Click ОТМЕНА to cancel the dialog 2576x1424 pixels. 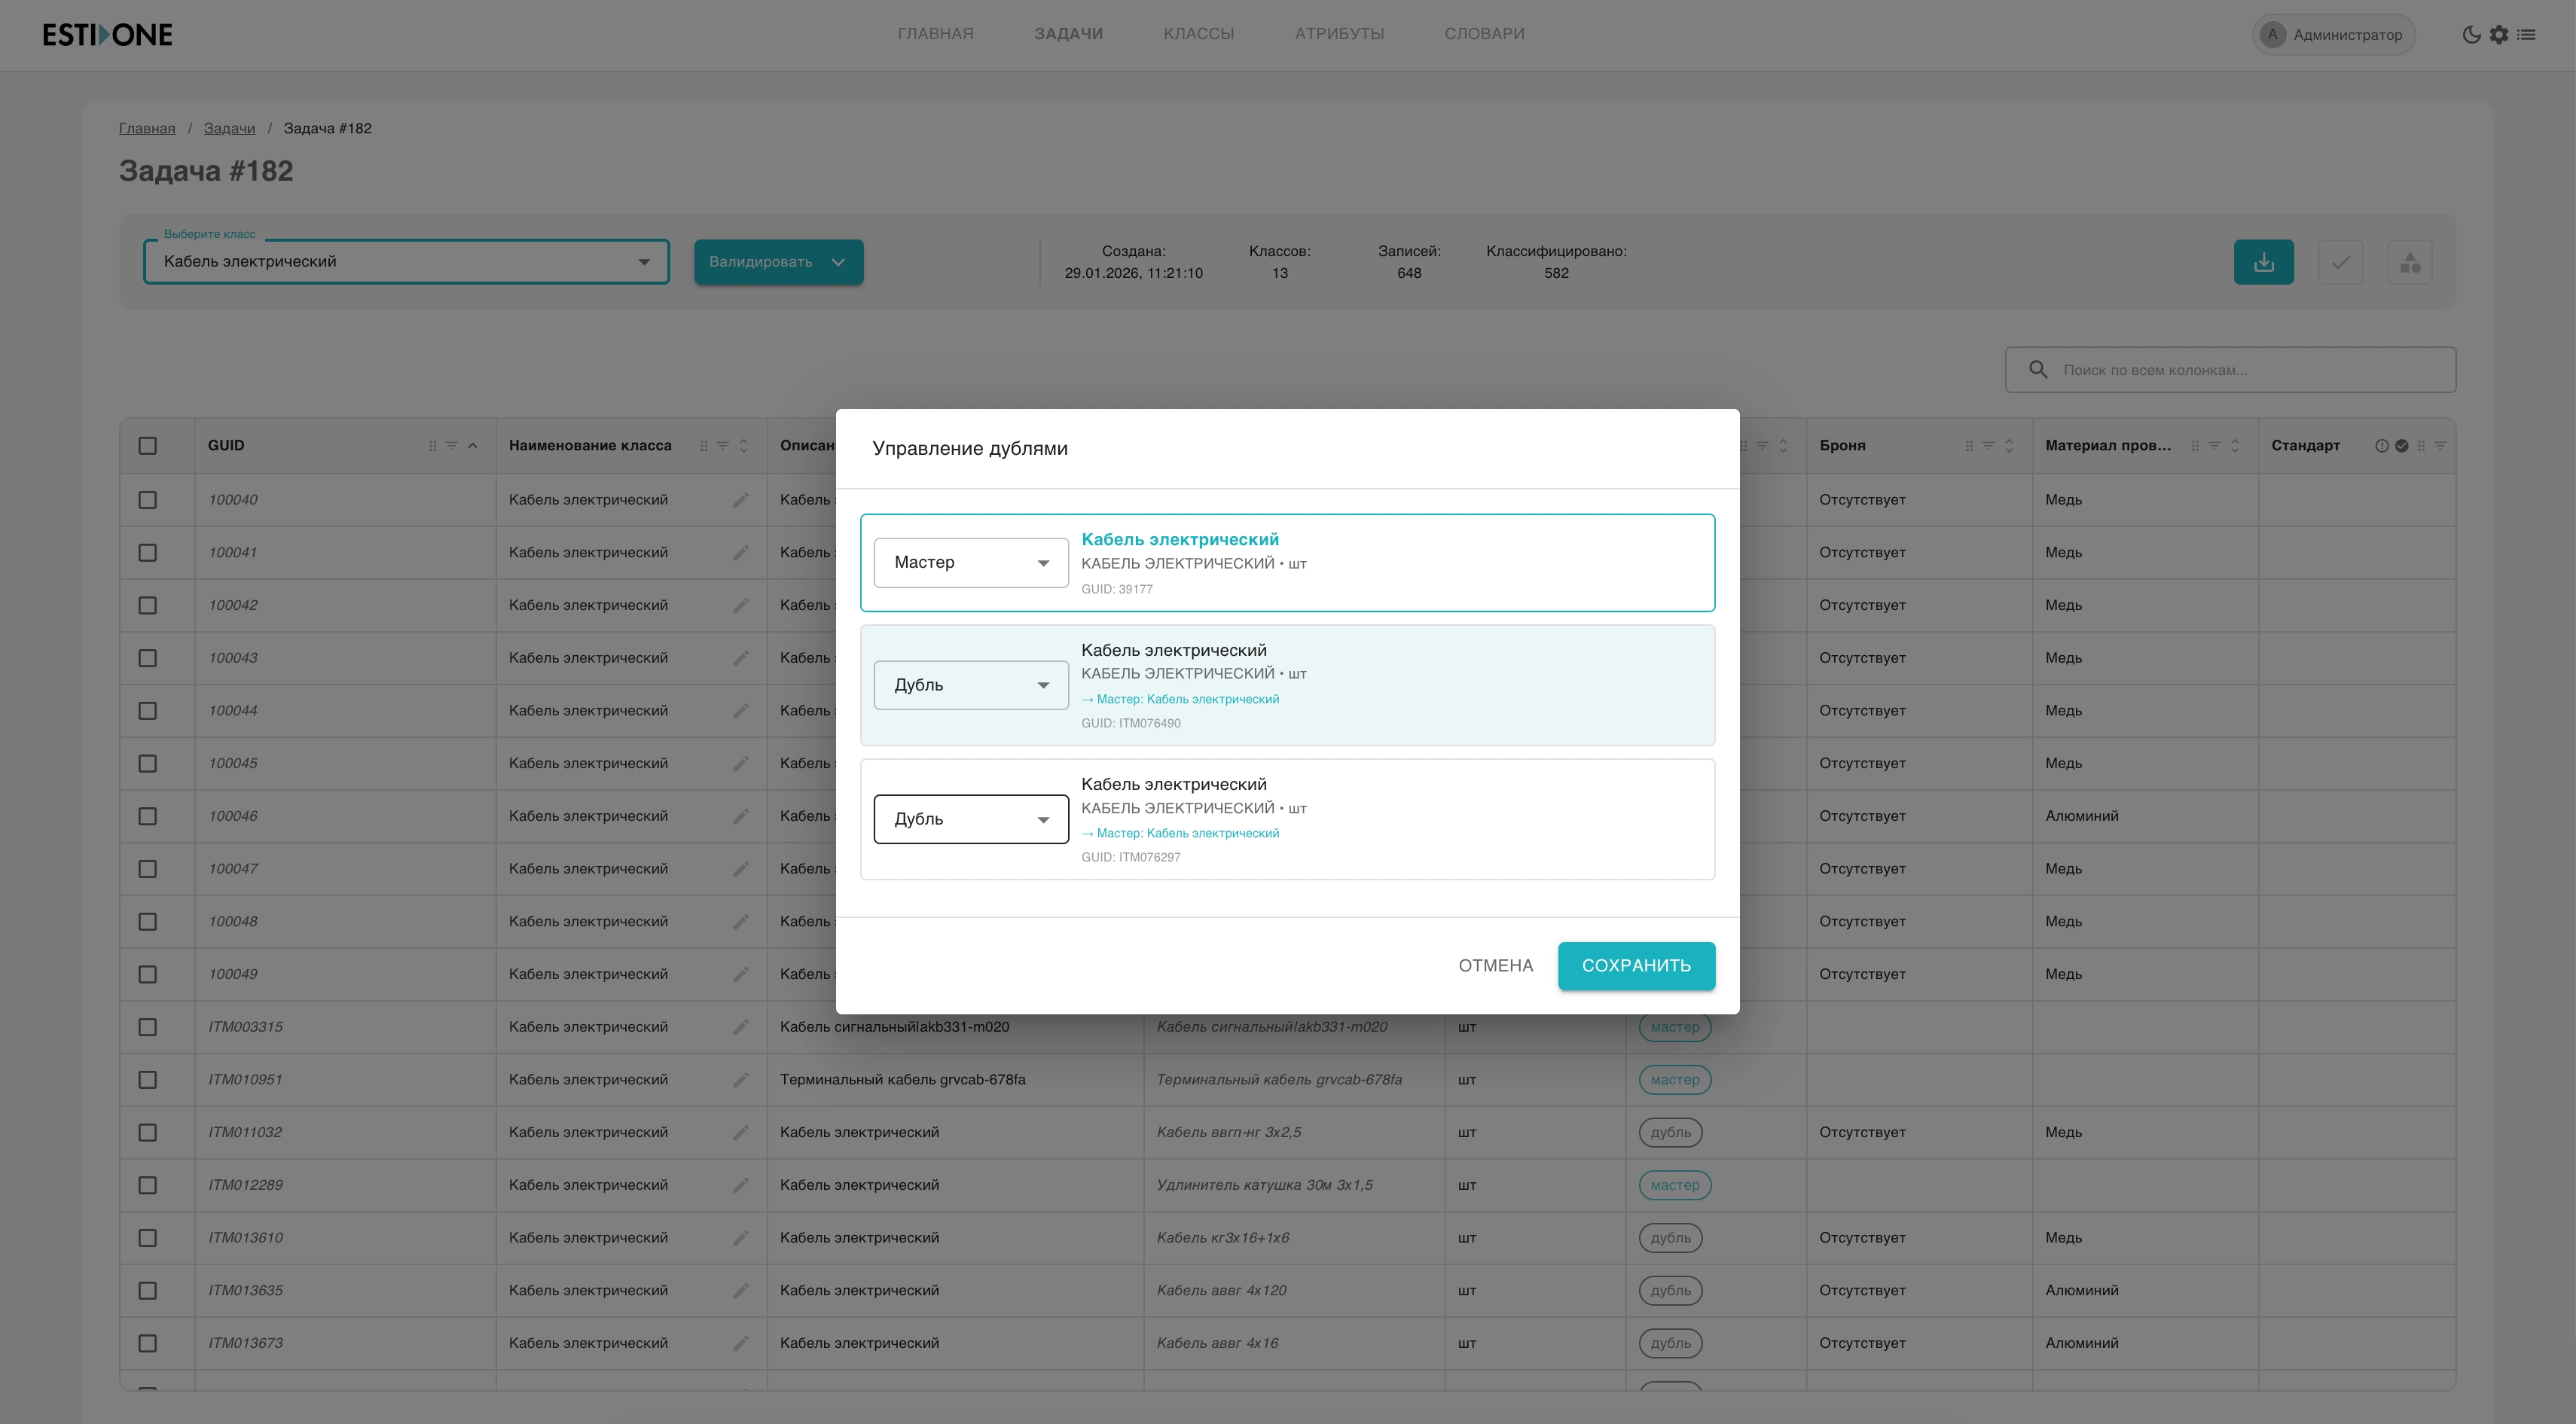pyautogui.click(x=1495, y=966)
